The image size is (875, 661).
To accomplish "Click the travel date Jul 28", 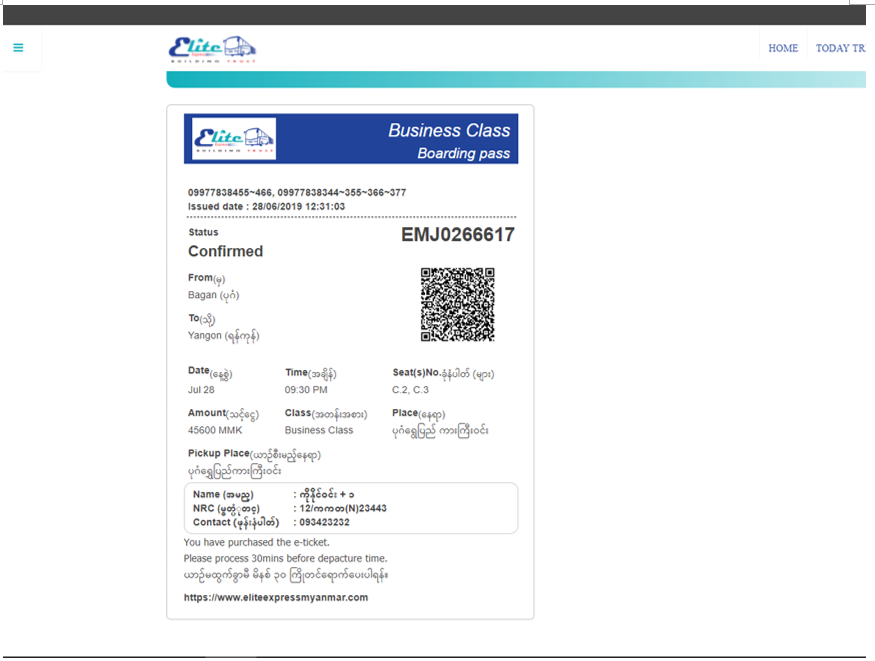I will point(202,390).
